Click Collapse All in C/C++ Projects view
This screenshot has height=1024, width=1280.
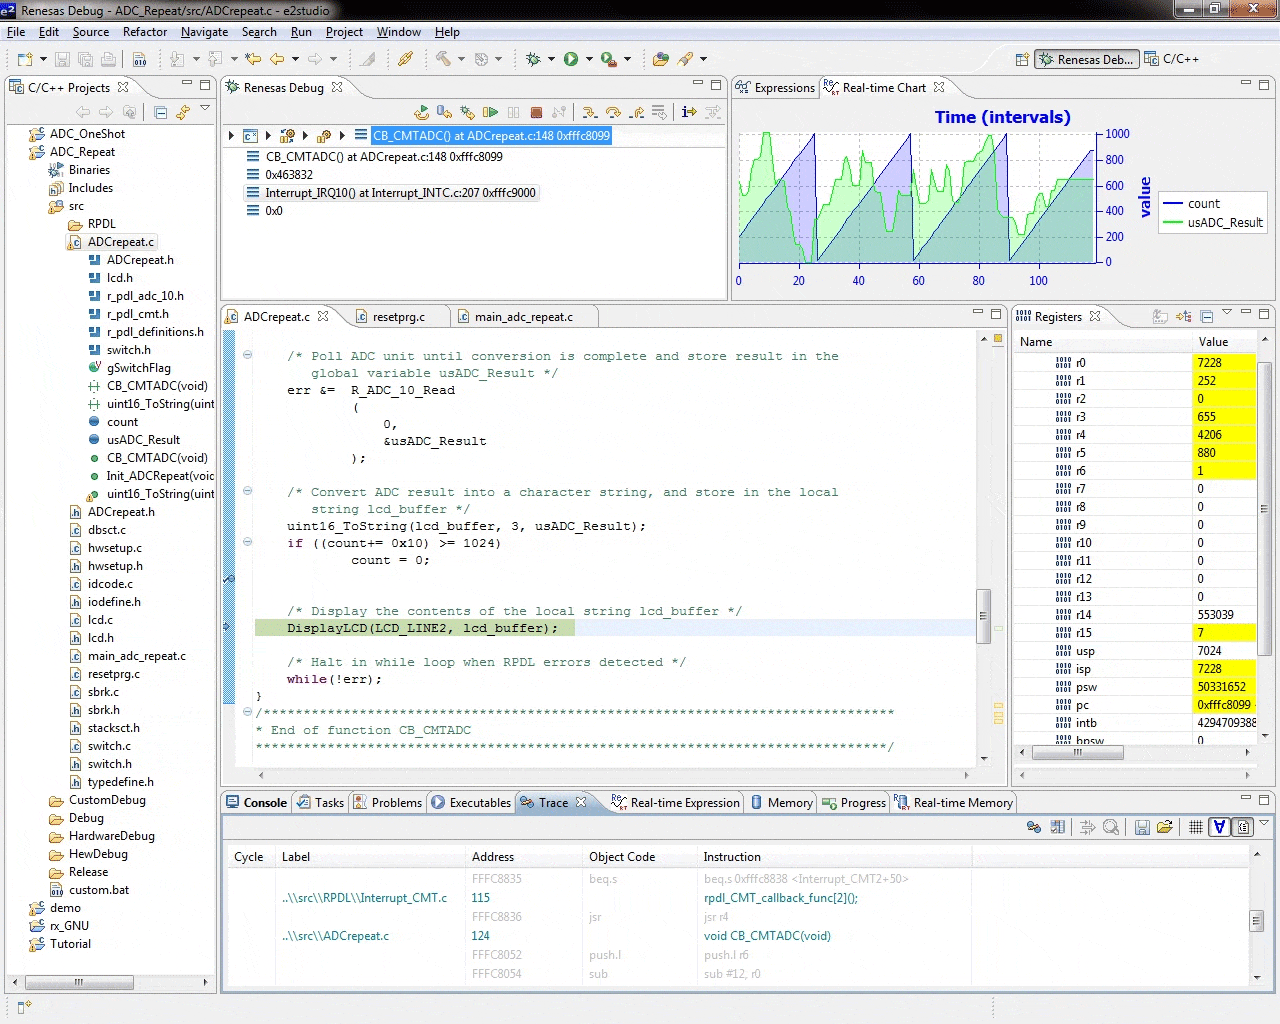[x=160, y=112]
